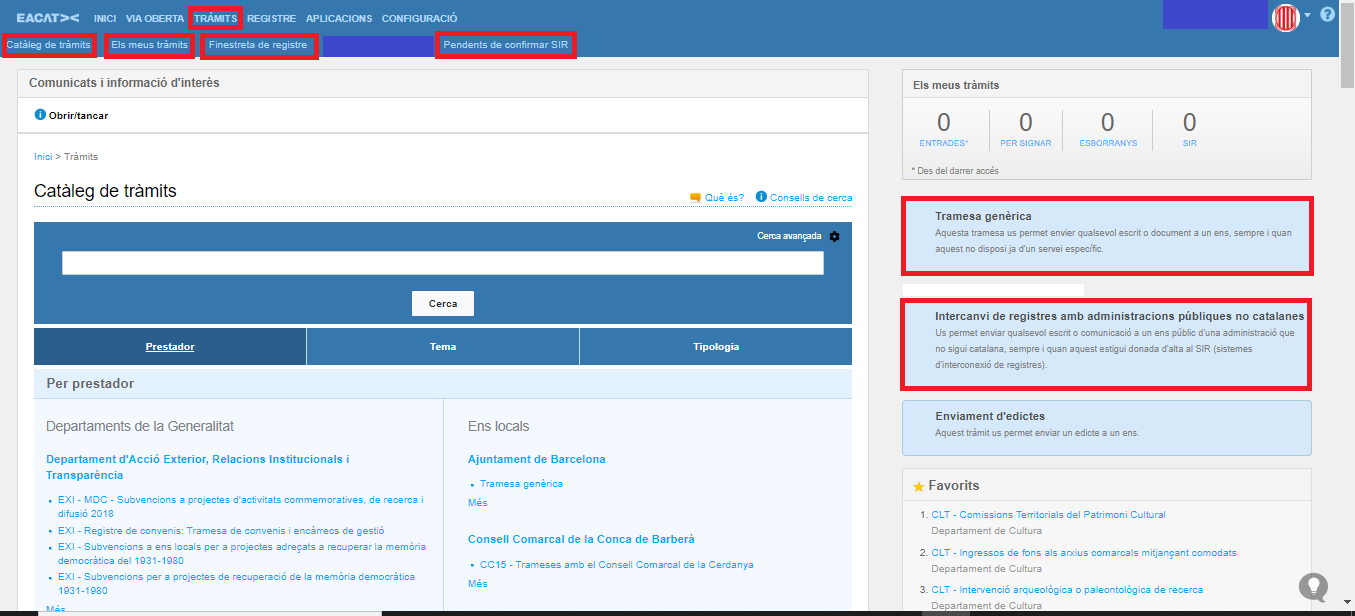
Task: Open the help question mark icon
Action: coord(1327,15)
